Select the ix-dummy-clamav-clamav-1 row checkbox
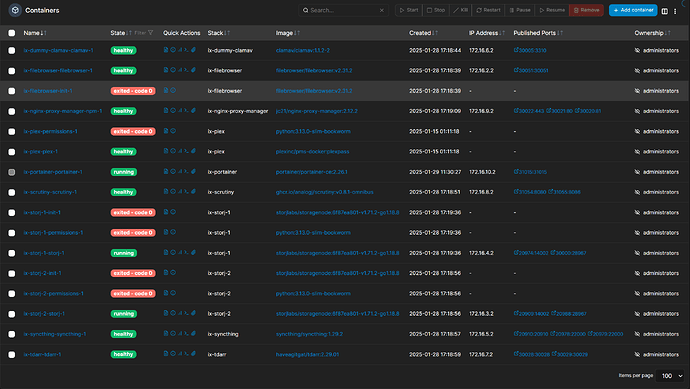Image resolution: width=690 pixels, height=389 pixels. (12, 51)
